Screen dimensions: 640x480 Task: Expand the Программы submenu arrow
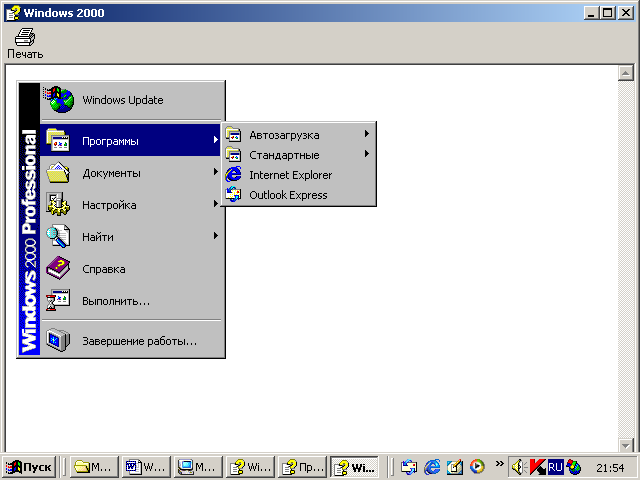(216, 140)
